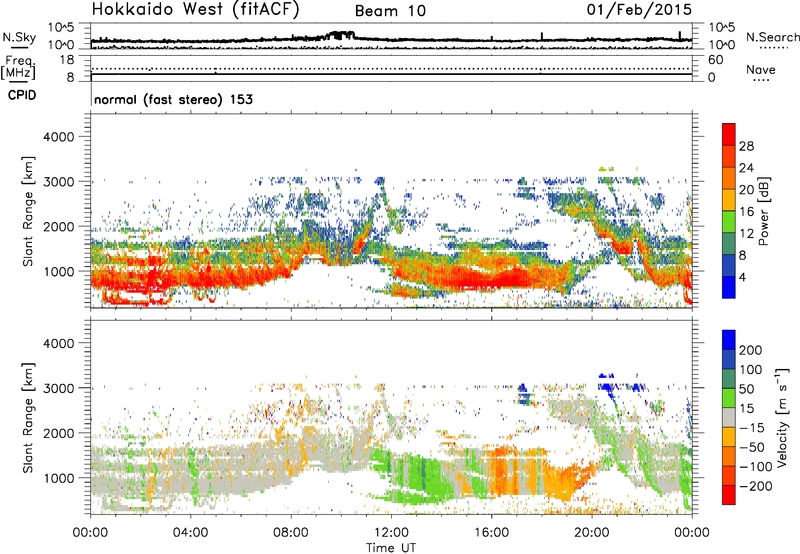Click the 'N.Sky' label

19,37
